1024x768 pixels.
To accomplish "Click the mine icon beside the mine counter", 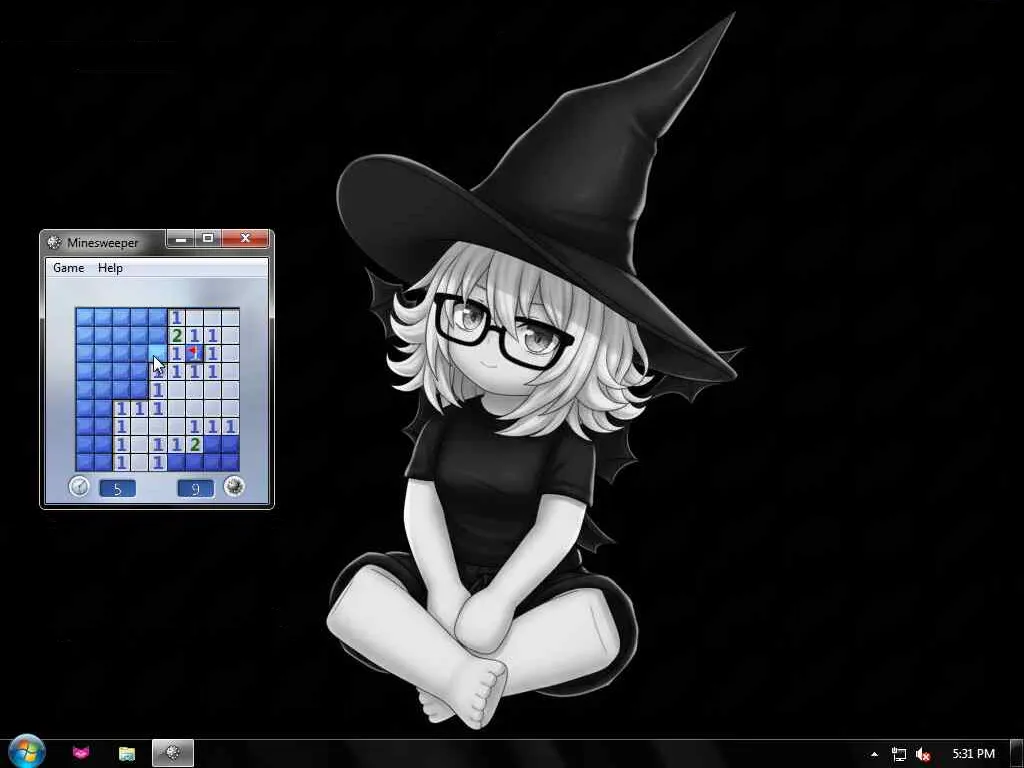I will pyautogui.click(x=234, y=487).
